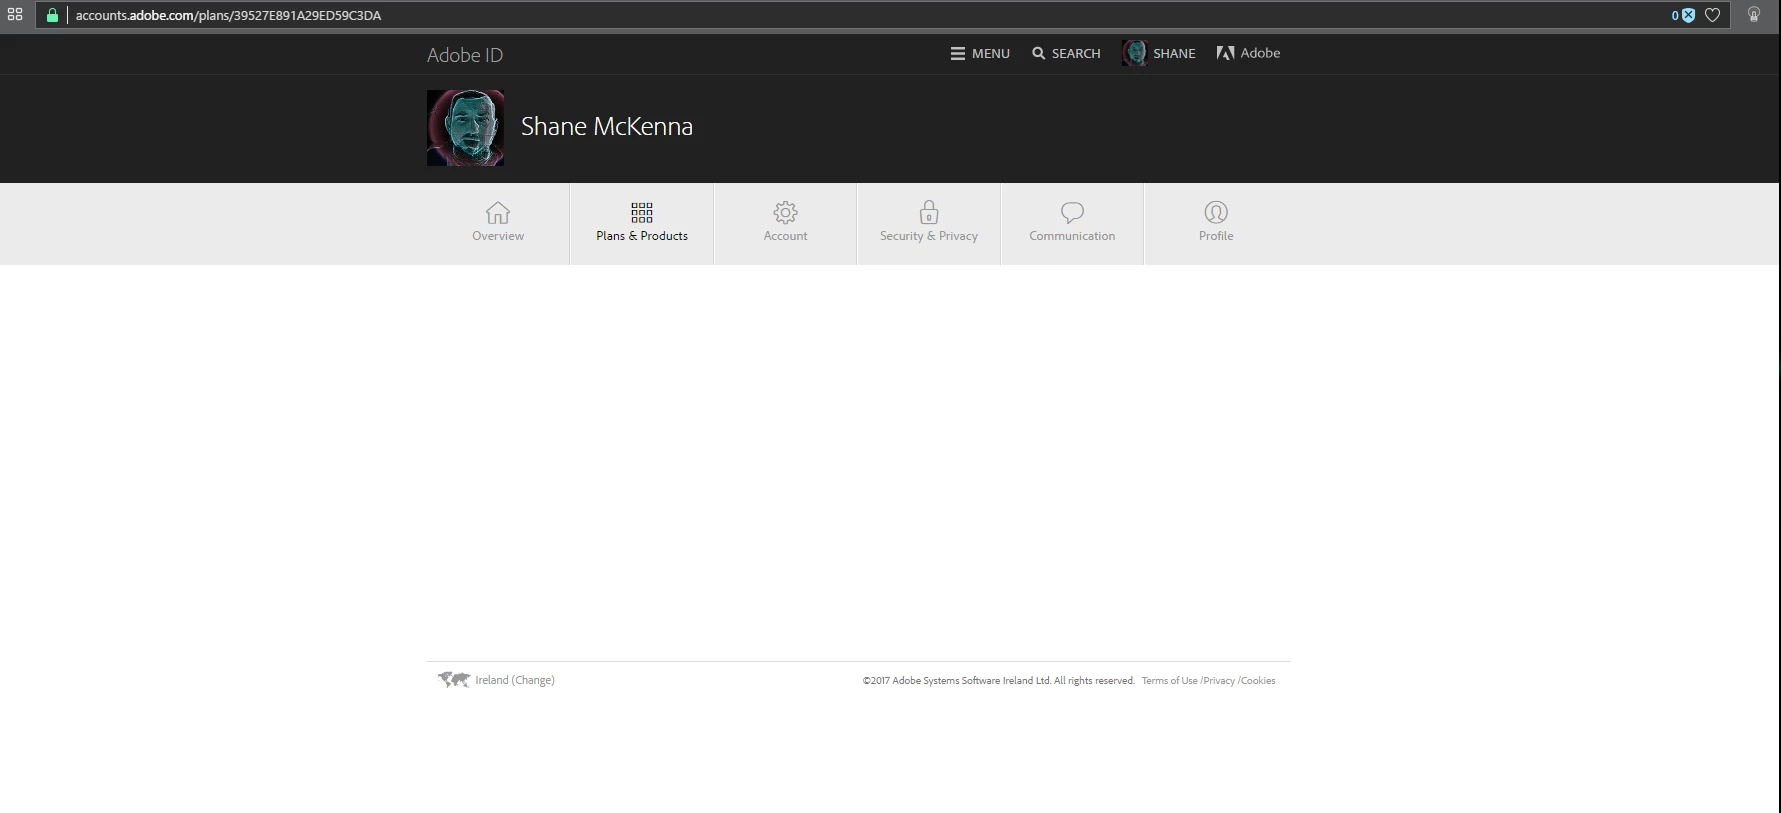
Task: Click the green secure padlock icon
Action: click(x=52, y=15)
